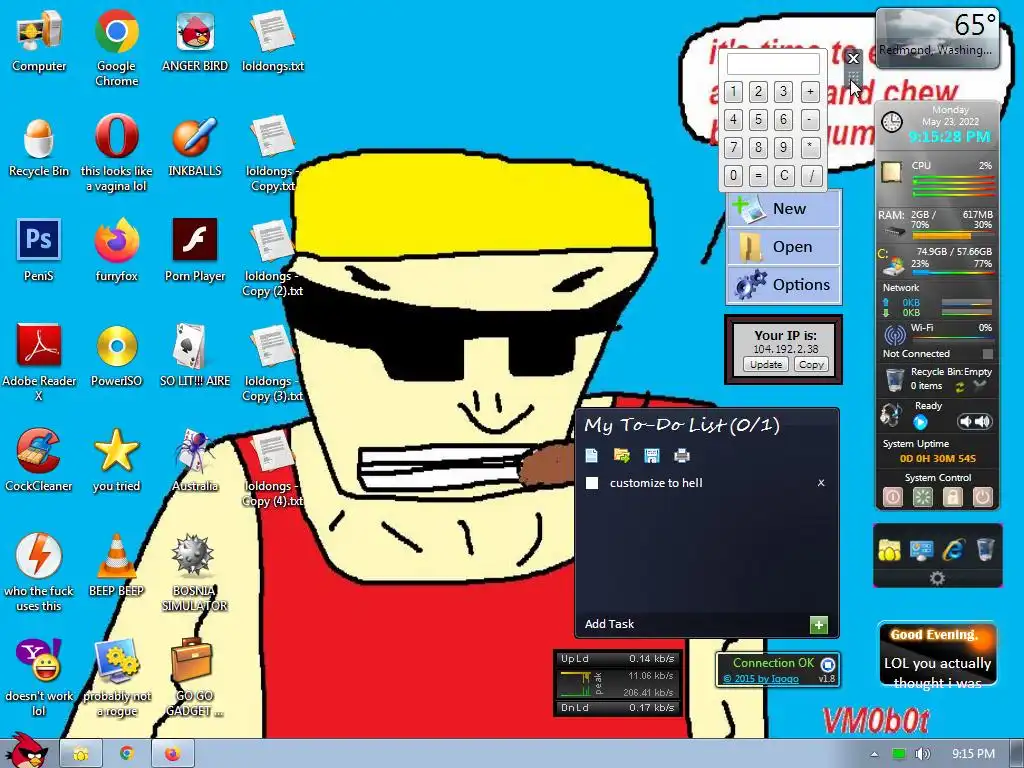Click the calculator multiply button
1024x768 pixels.
[x=810, y=148]
